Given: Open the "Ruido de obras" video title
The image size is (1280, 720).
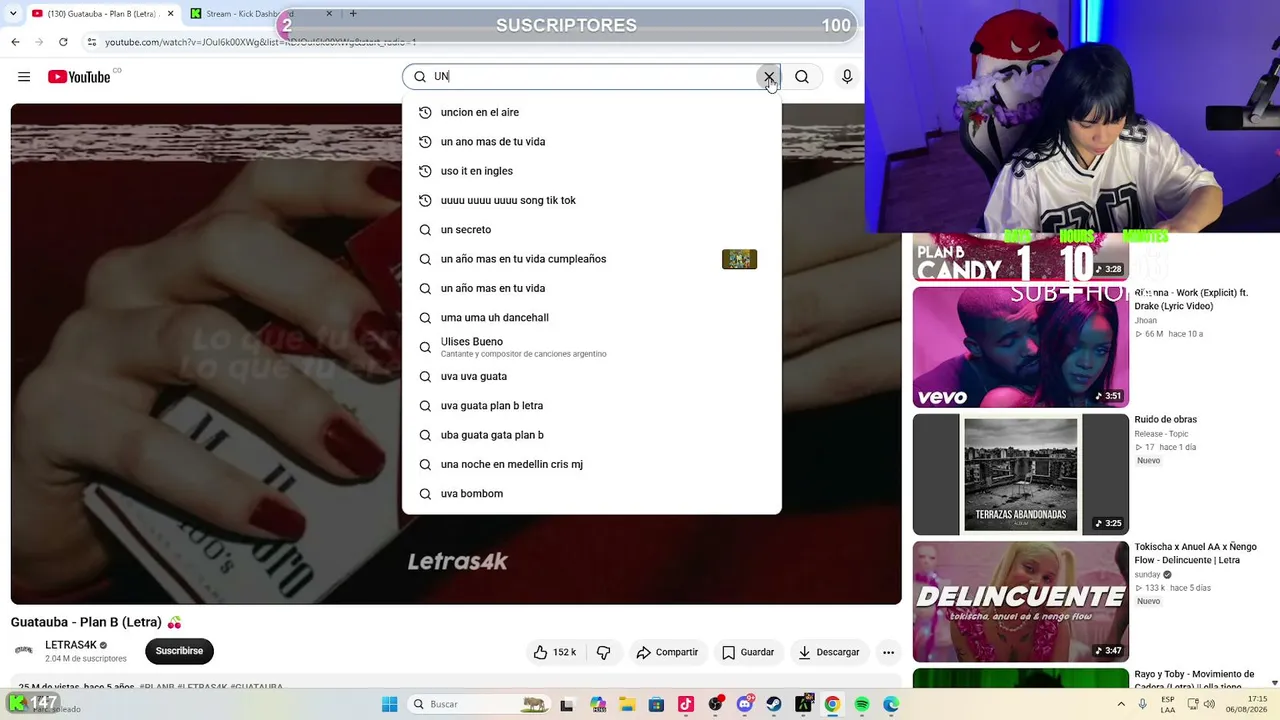Looking at the screenshot, I should tap(1165, 420).
